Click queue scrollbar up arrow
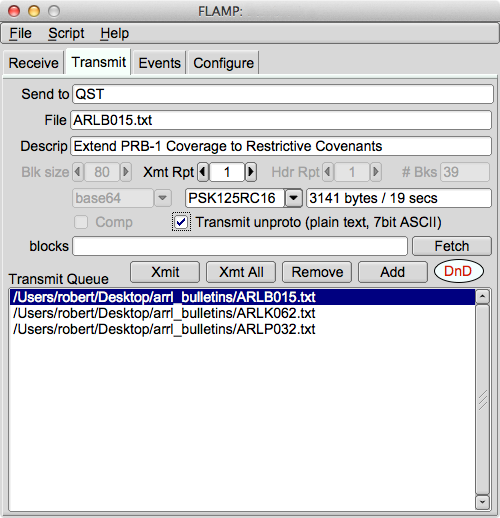The height and width of the screenshot is (518, 500). 482,296
